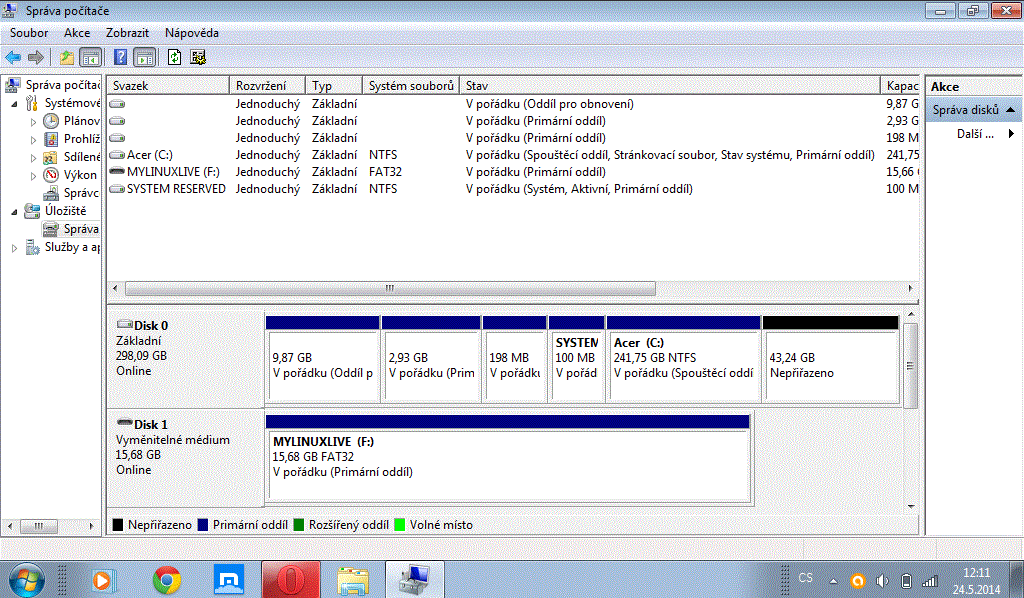The width and height of the screenshot is (1024, 598).
Task: Open the Windows Start button
Action: pyautogui.click(x=26, y=580)
